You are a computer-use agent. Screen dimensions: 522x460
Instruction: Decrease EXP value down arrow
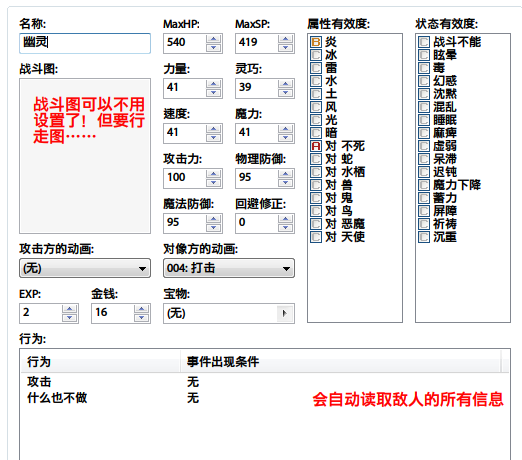69,318
